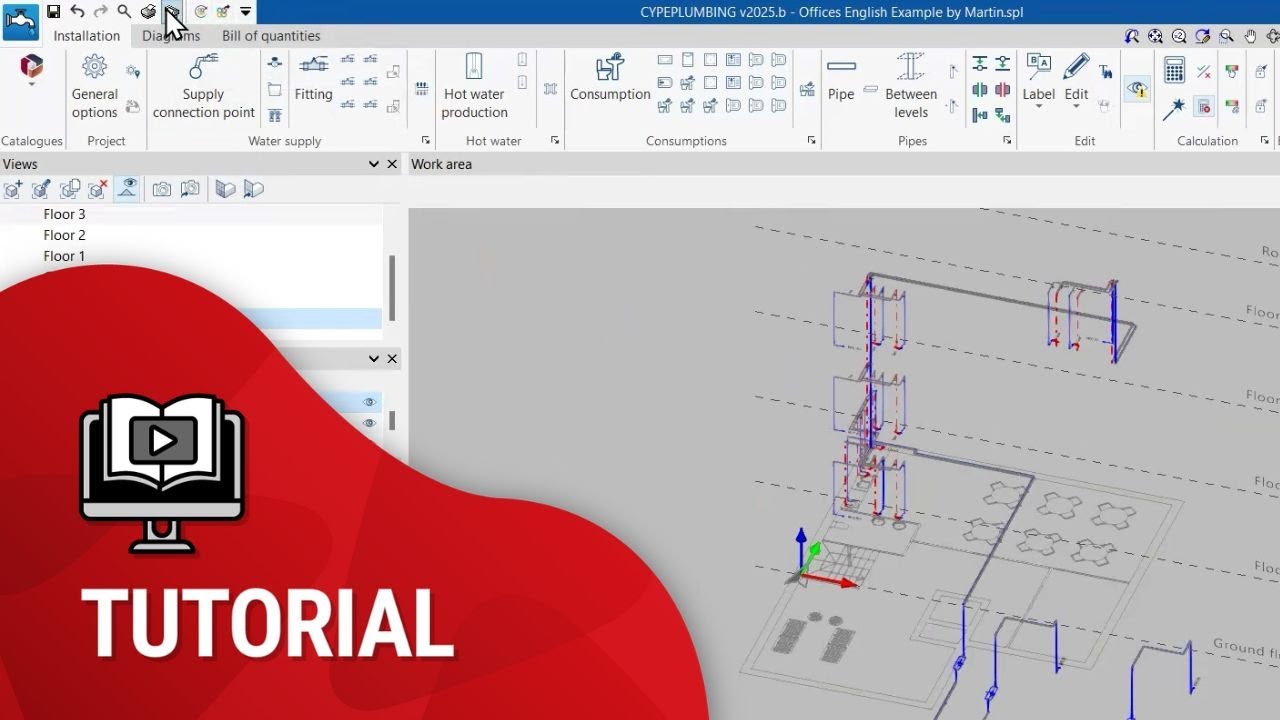Save the project with the floppy icon

[54, 12]
